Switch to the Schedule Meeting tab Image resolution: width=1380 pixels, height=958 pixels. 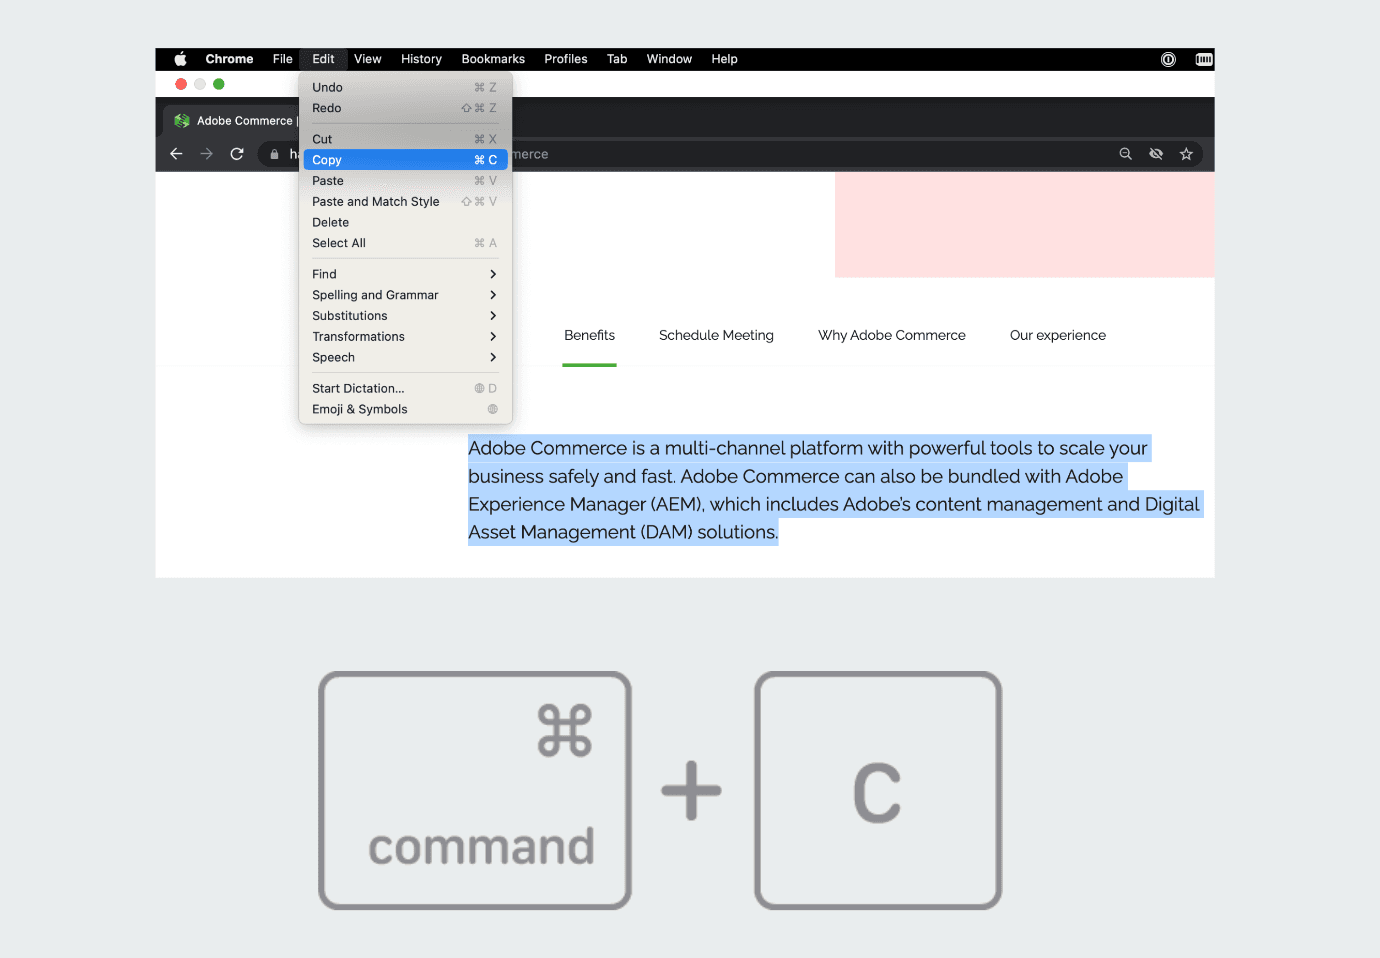716,336
